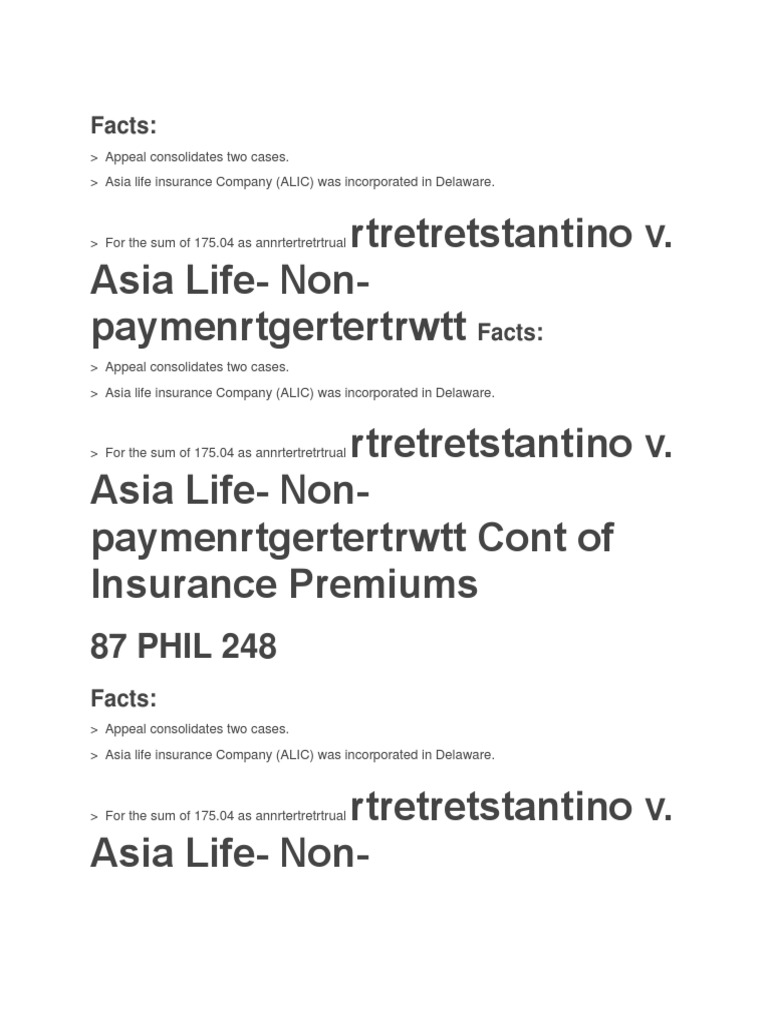This screenshot has width=768, height=1024.
Task: Click the inline "Facts:" after first "paymenrtgertertrwtt"
Action: tap(510, 333)
